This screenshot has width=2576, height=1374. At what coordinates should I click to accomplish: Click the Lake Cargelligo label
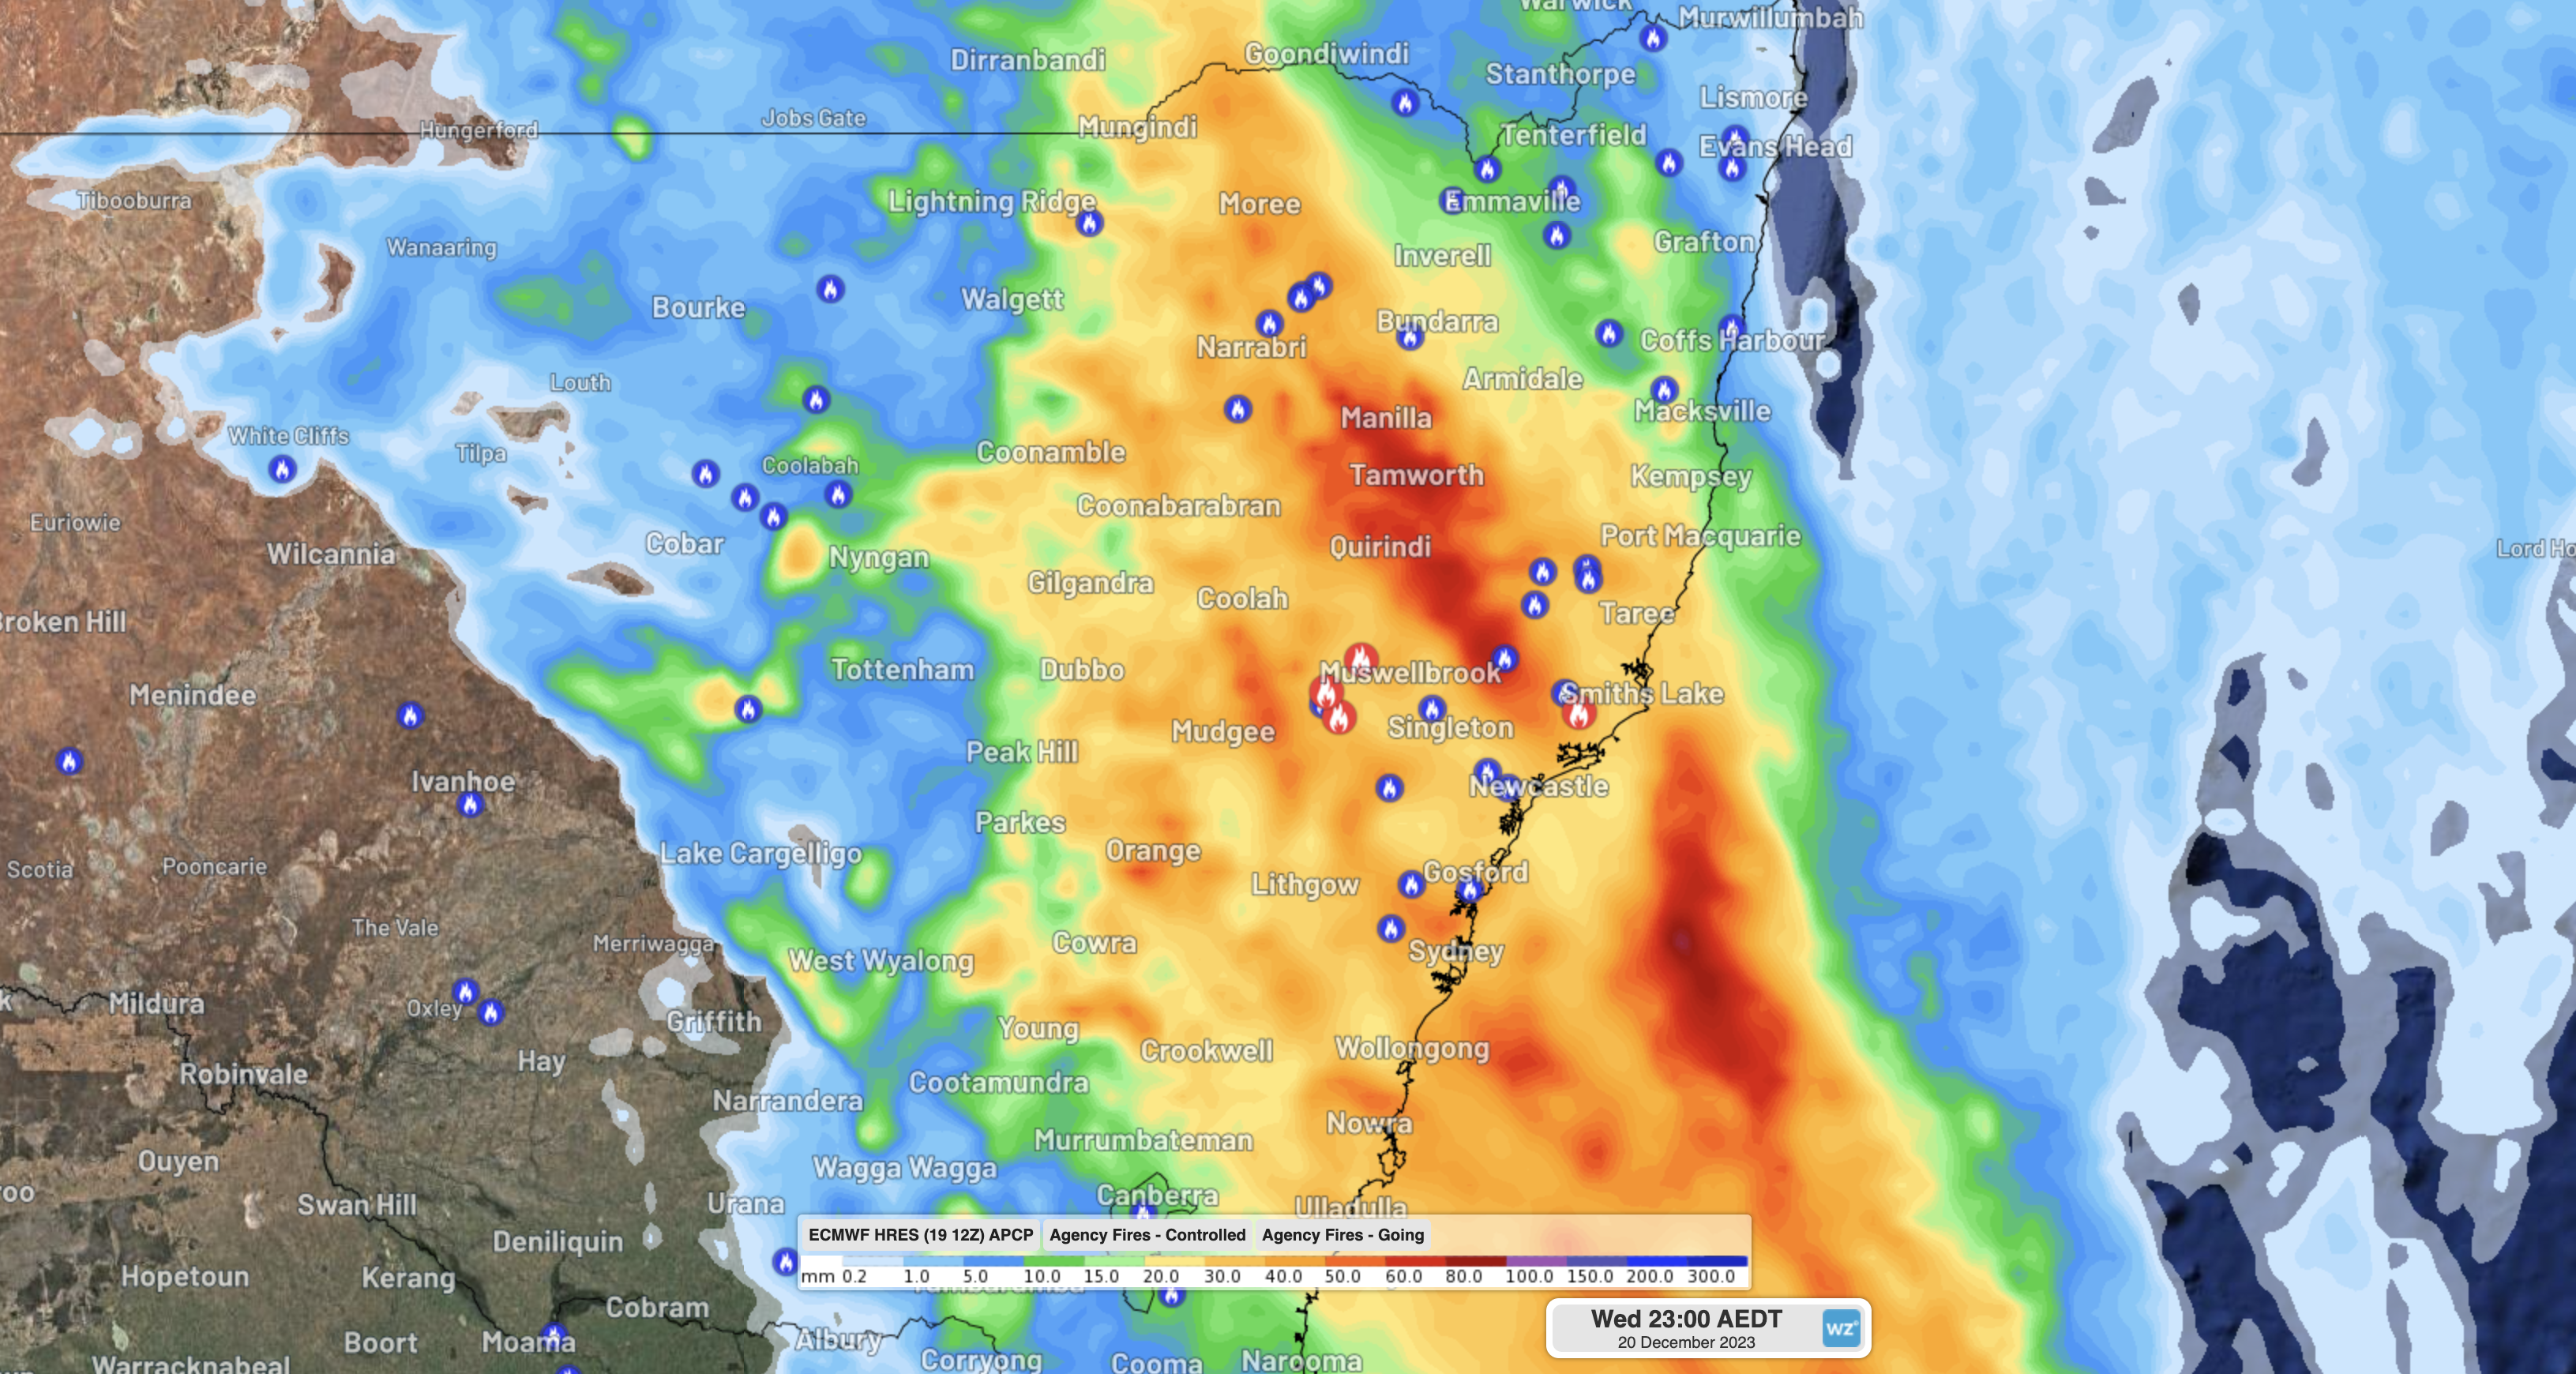tap(761, 854)
